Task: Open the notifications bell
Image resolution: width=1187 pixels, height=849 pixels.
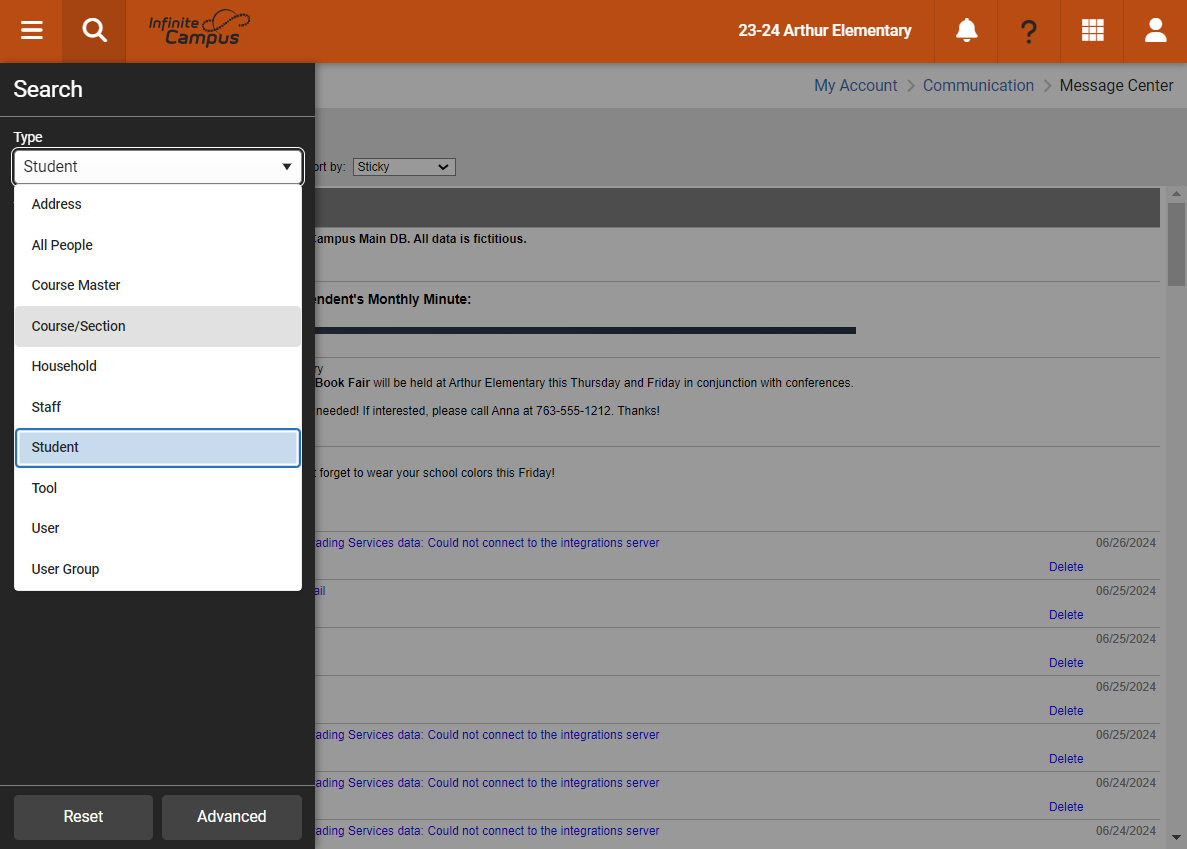Action: click(x=966, y=31)
